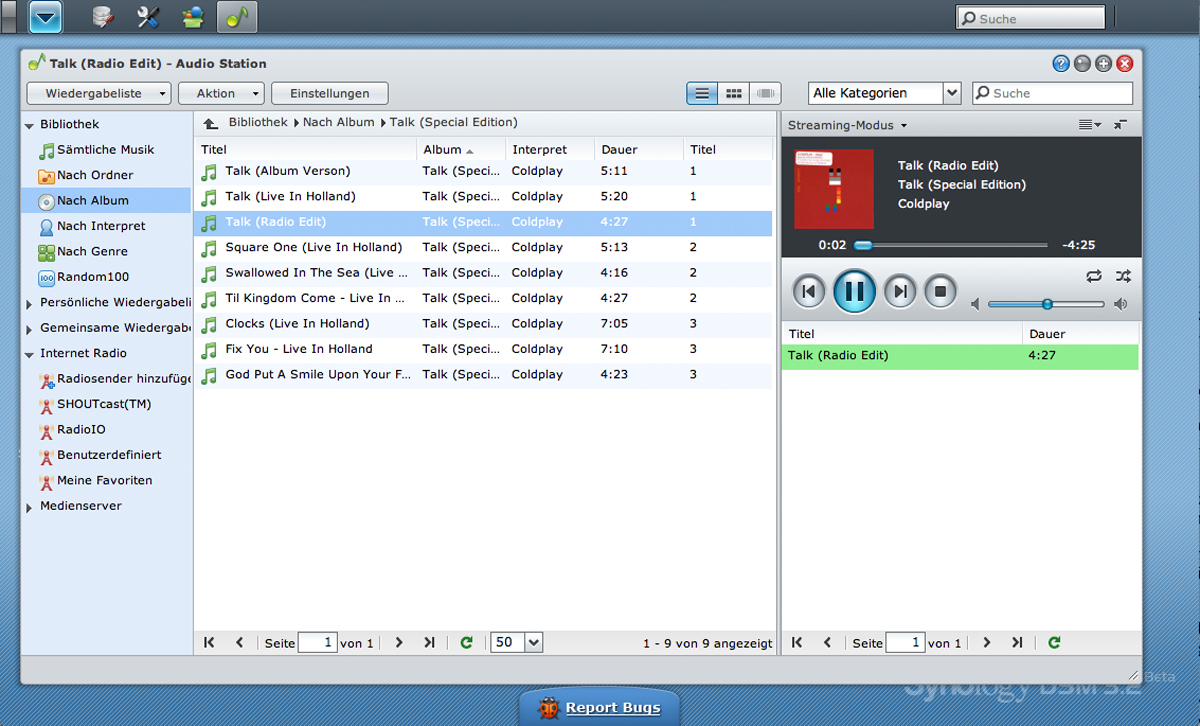1200x726 pixels.
Task: Adjust the volume slider
Action: pyautogui.click(x=1046, y=304)
